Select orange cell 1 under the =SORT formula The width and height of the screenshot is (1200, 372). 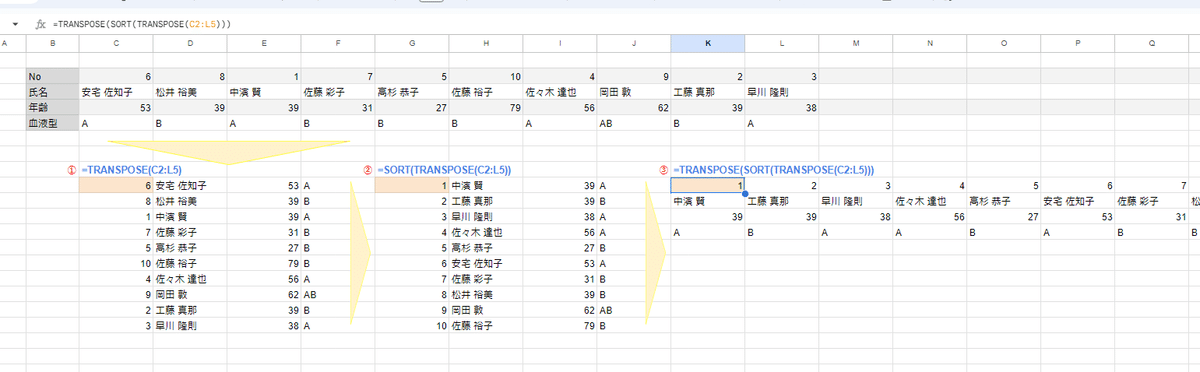(x=412, y=185)
